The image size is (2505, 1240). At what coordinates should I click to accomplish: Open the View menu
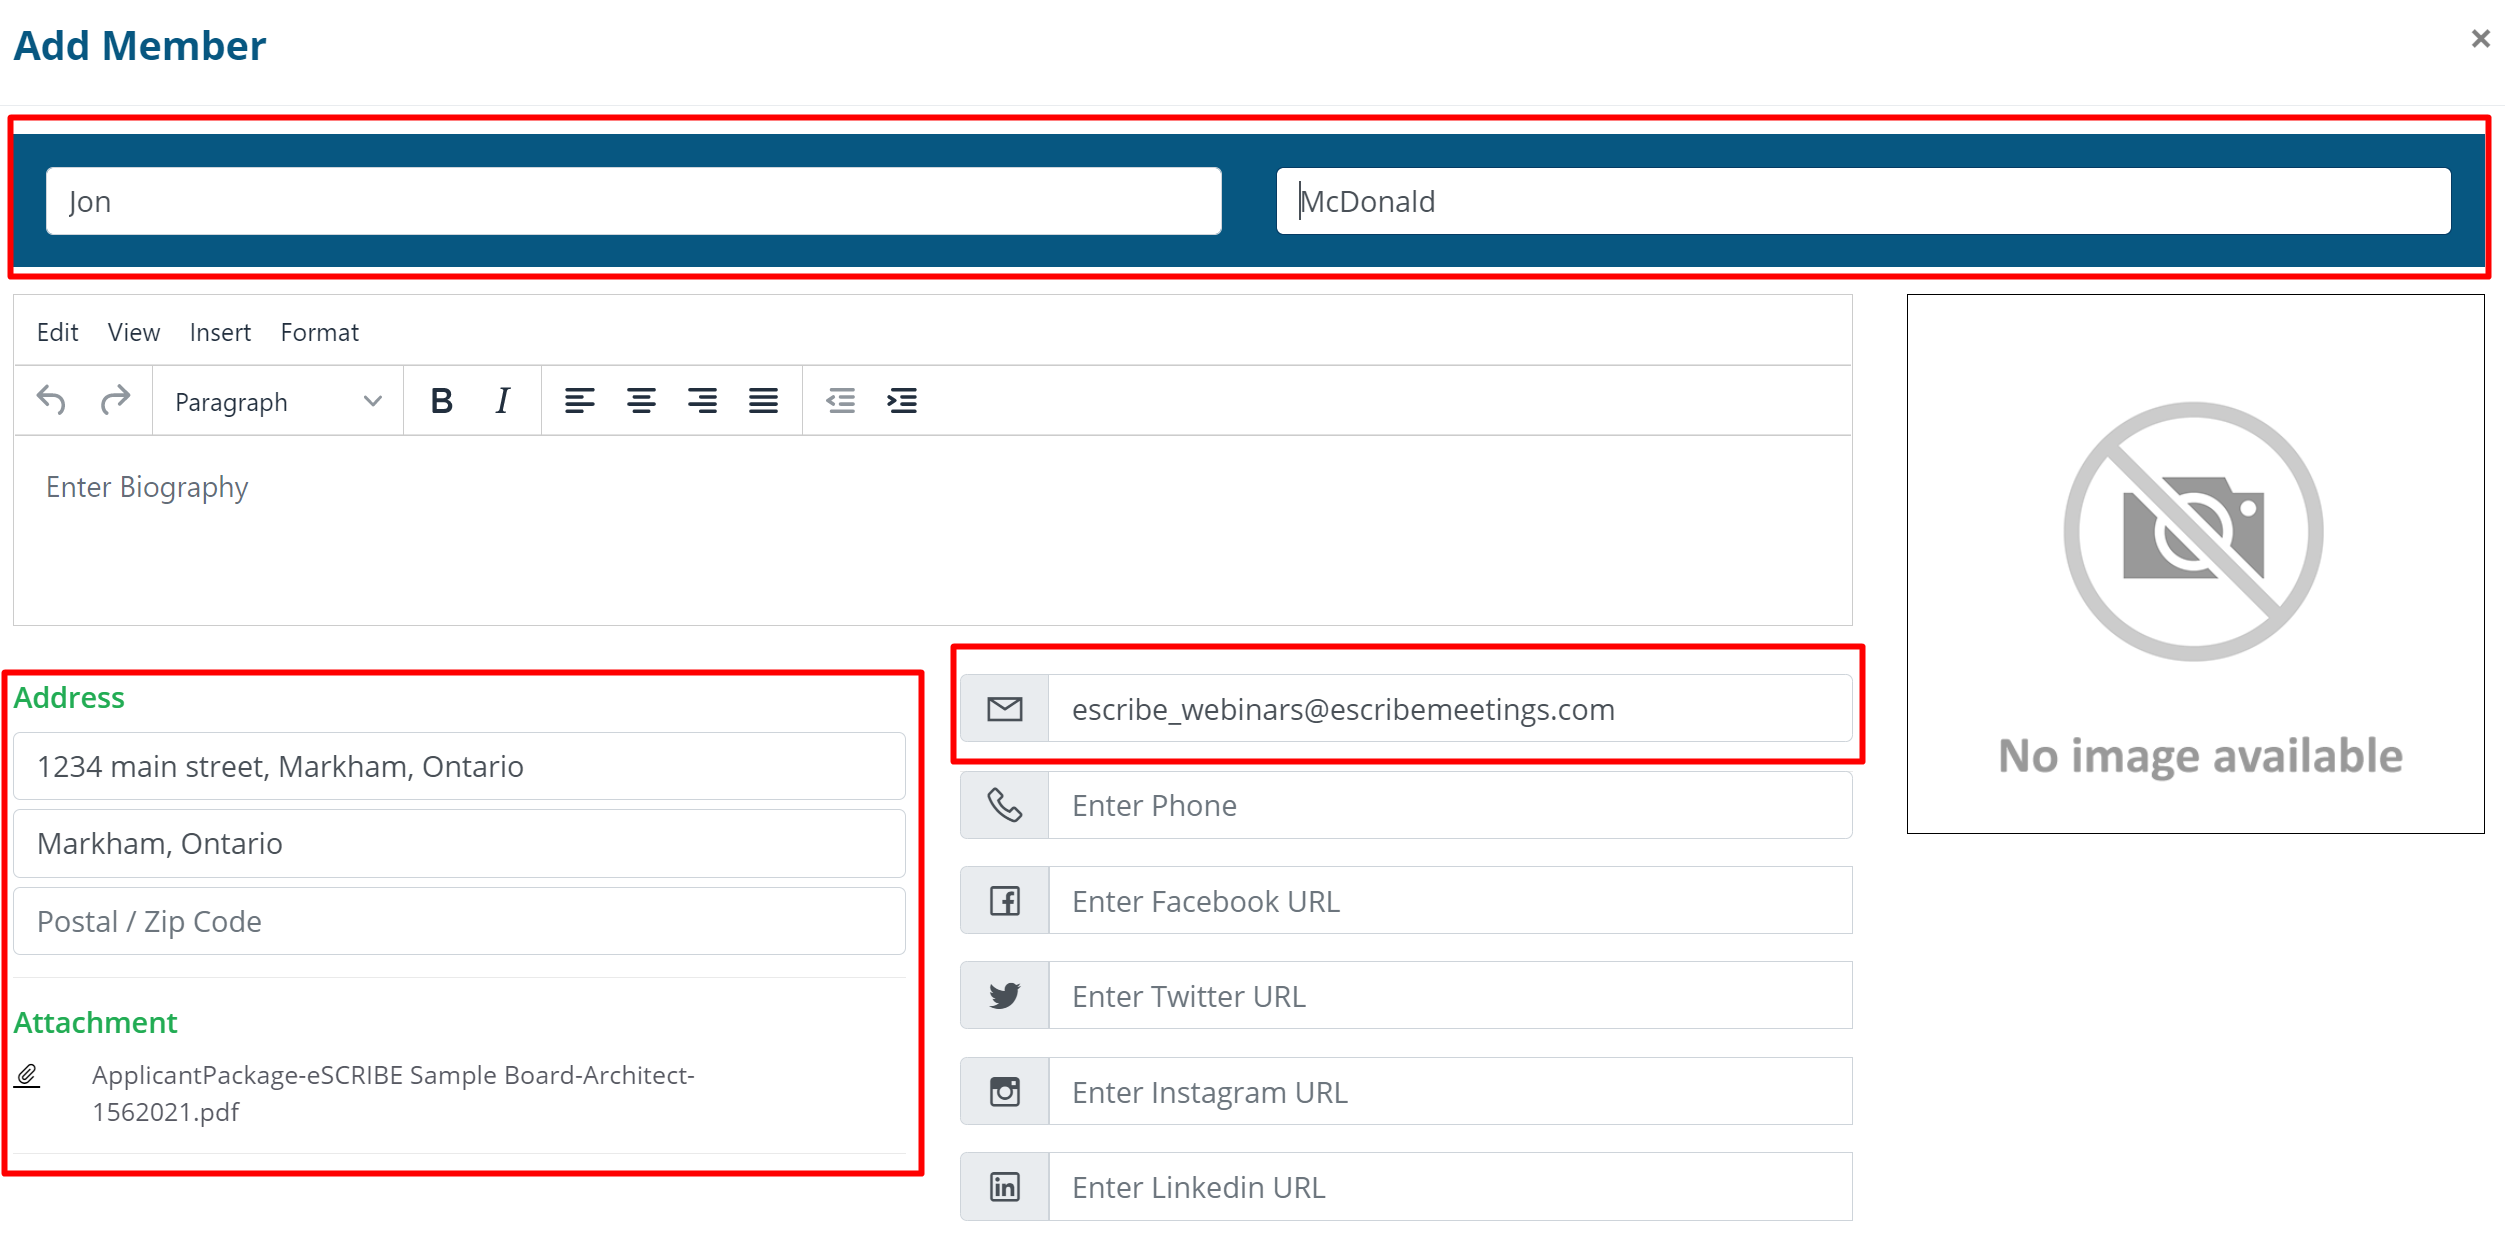point(134,332)
